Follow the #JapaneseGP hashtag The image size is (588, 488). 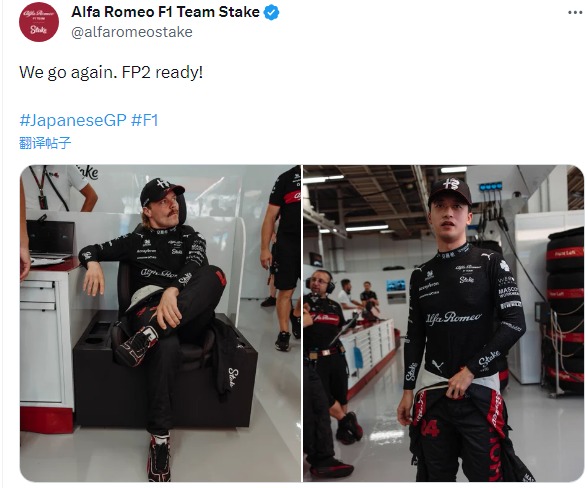click(73, 120)
